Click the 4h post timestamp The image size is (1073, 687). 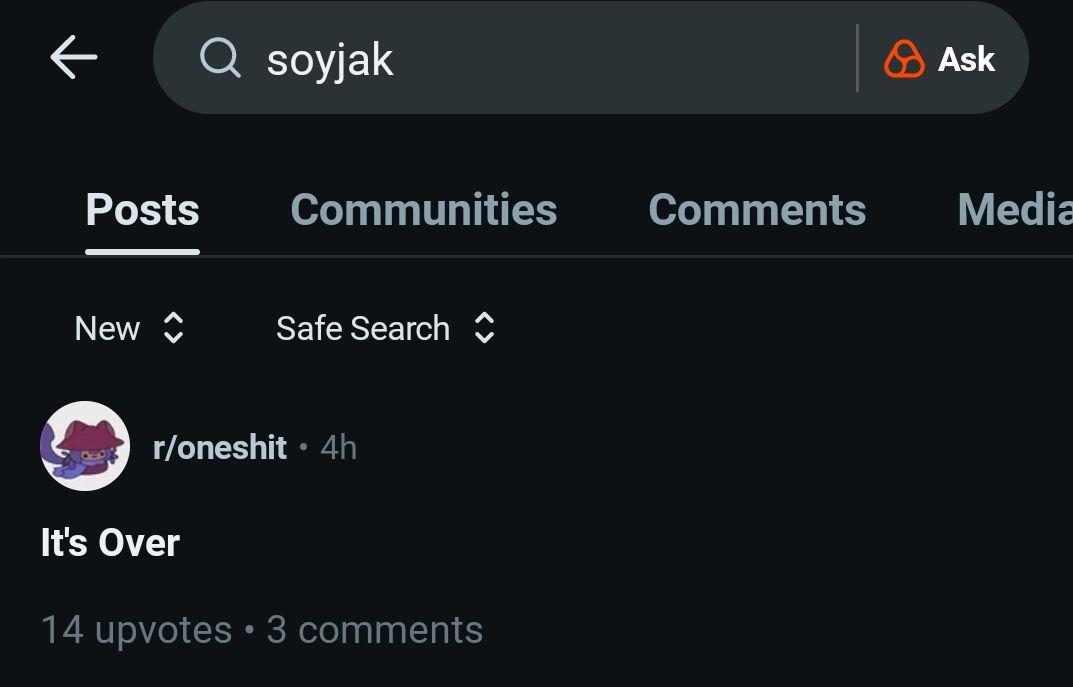tap(338, 447)
